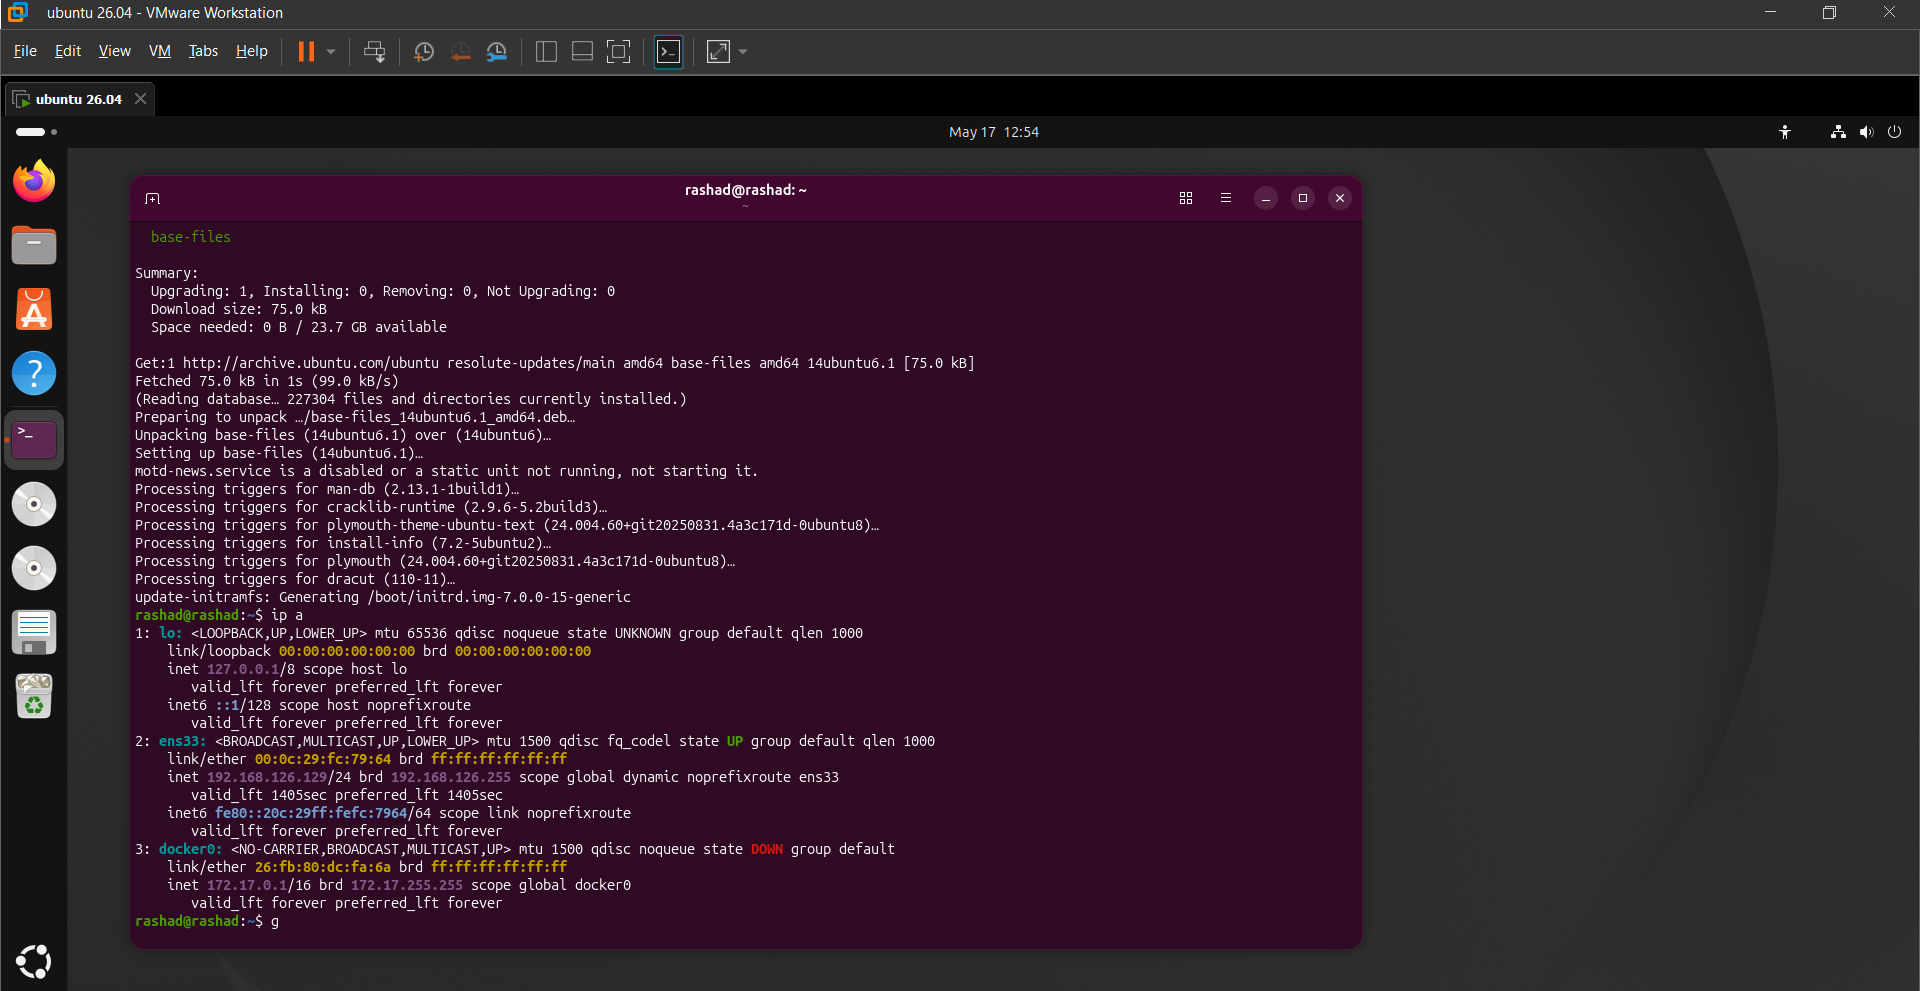Click the rashad@rashad terminal title
This screenshot has height=991, width=1920.
(745, 190)
